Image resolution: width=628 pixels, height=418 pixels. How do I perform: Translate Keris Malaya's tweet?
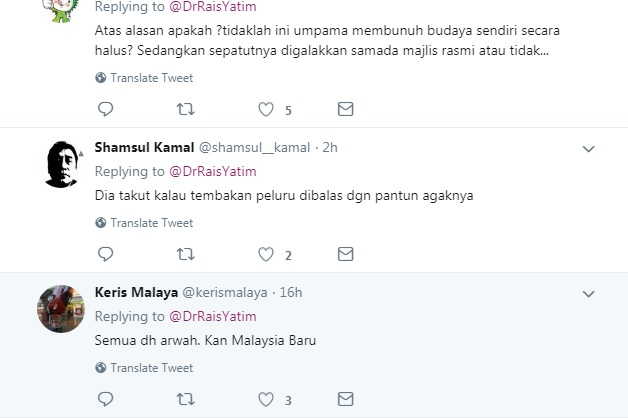(x=151, y=368)
